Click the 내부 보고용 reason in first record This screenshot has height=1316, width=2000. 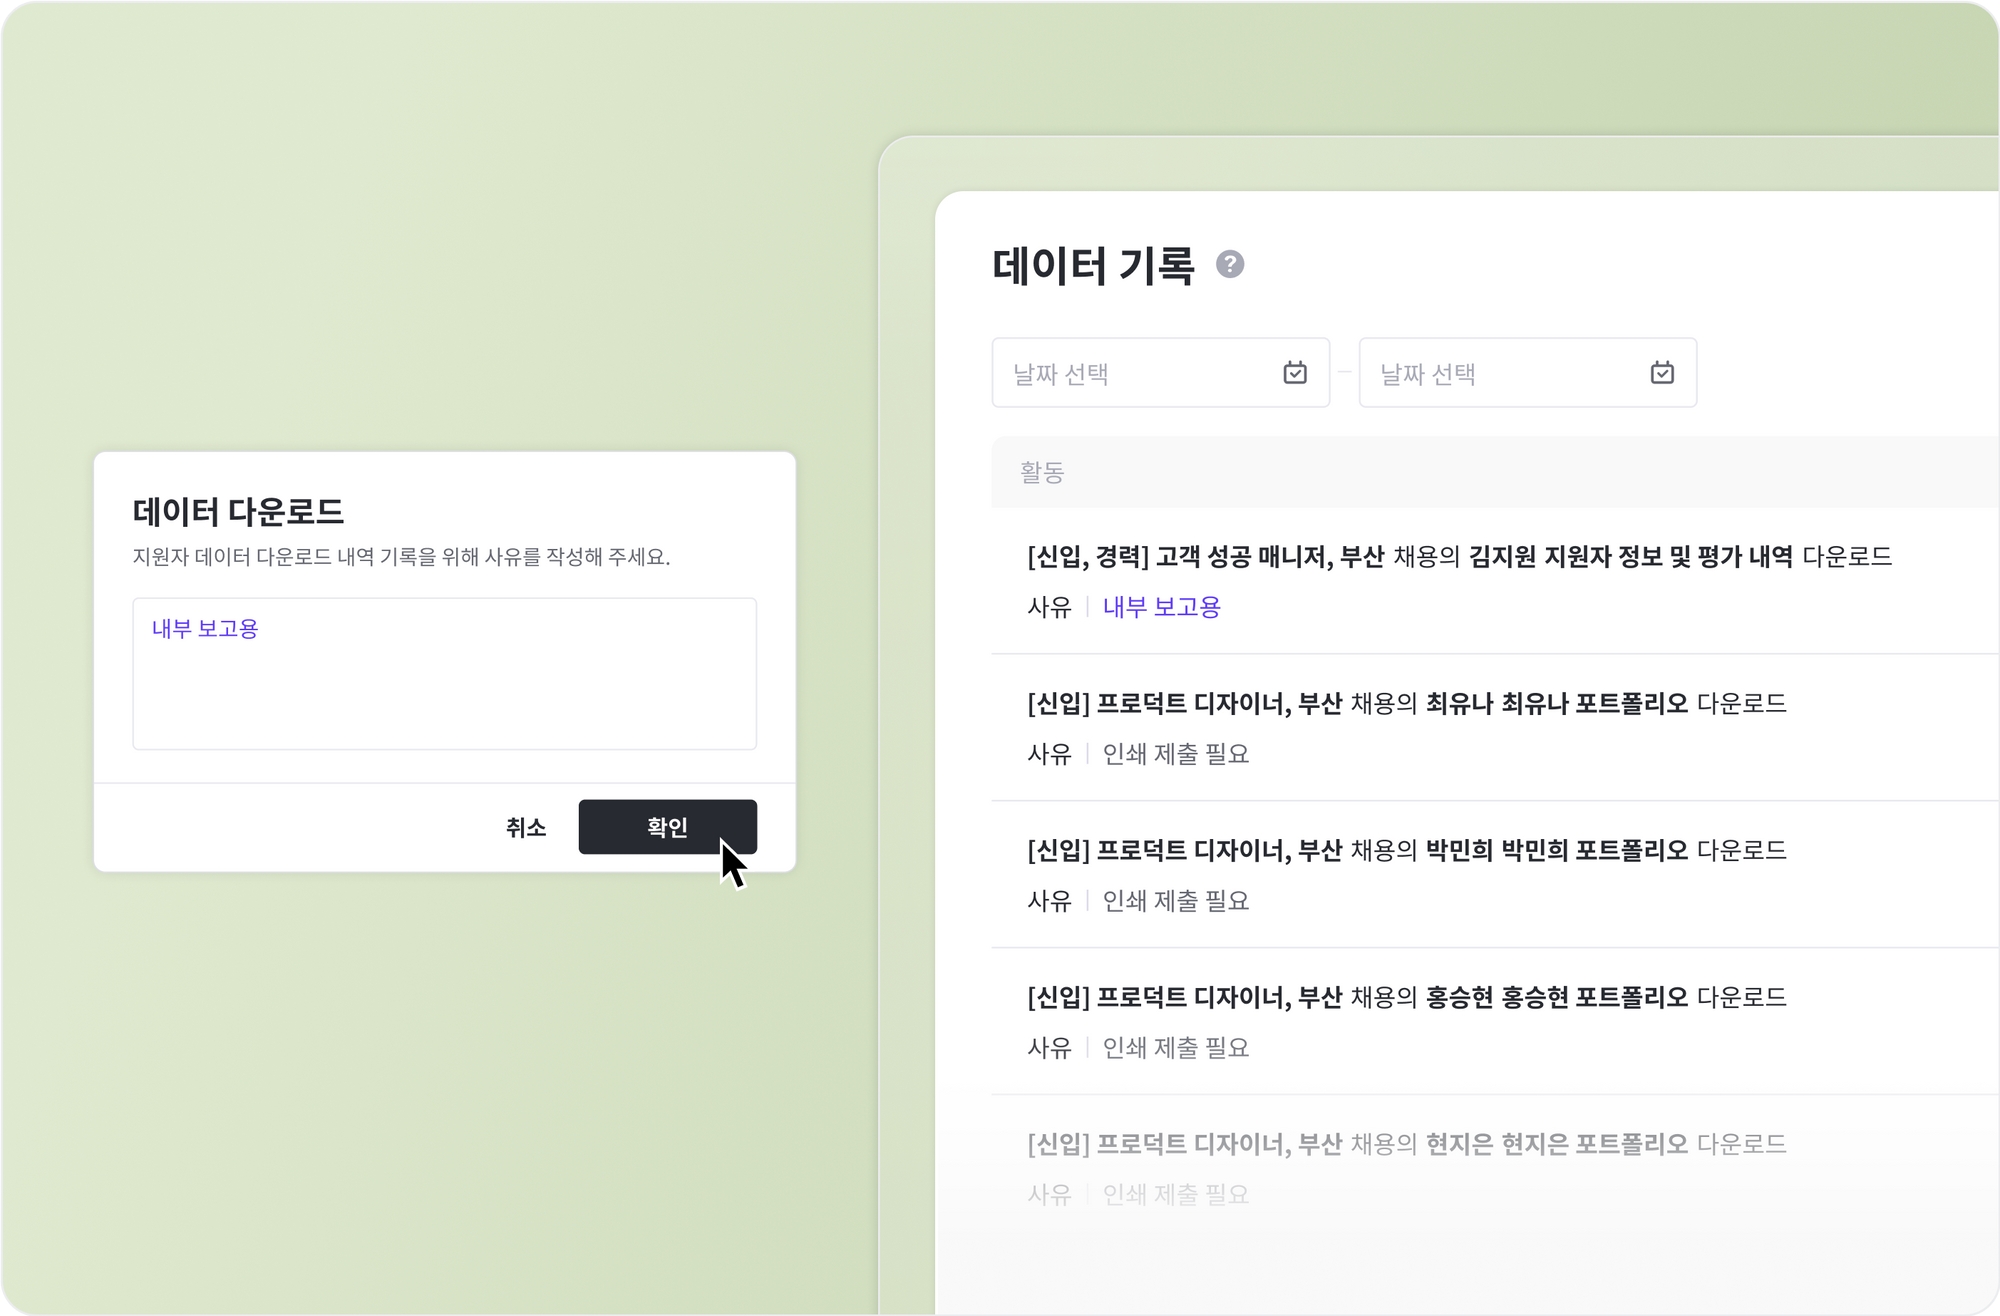coord(1161,607)
